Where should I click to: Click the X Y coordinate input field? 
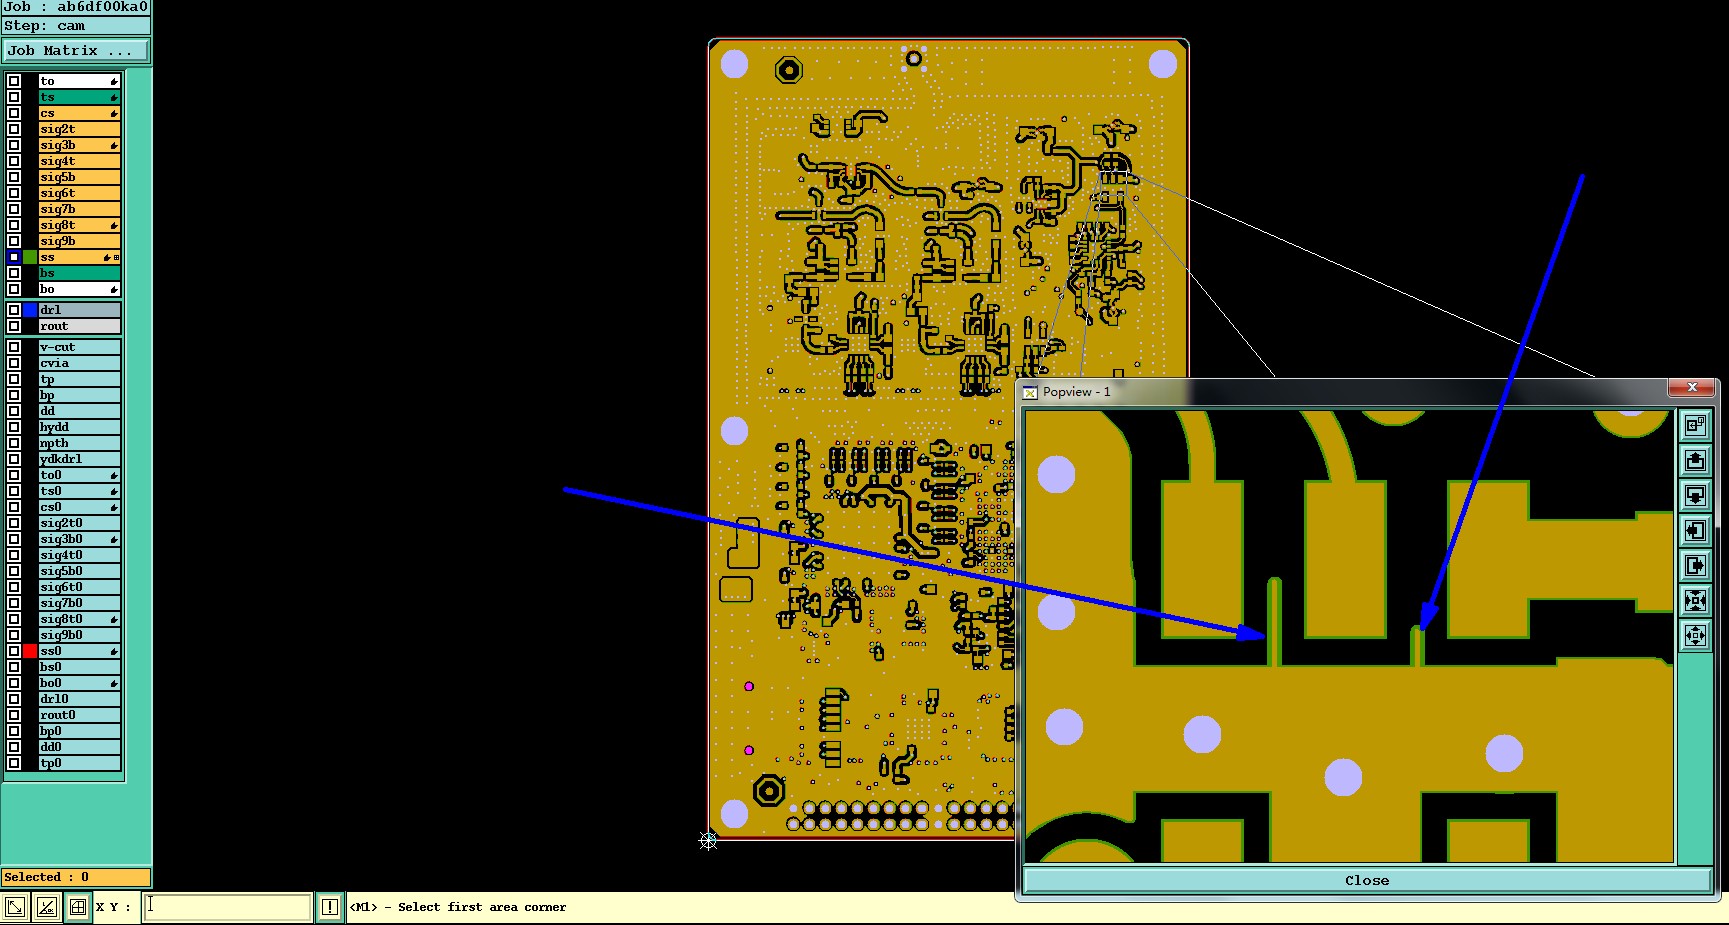pos(227,907)
